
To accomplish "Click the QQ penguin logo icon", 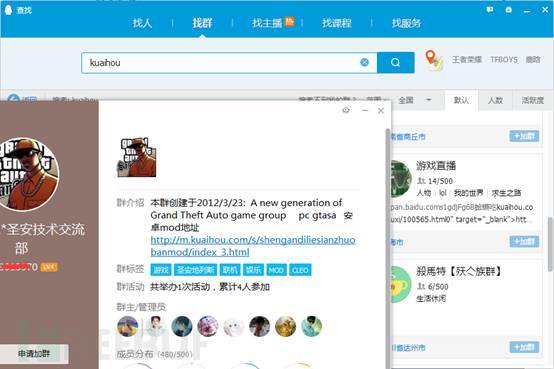I will tap(8, 10).
